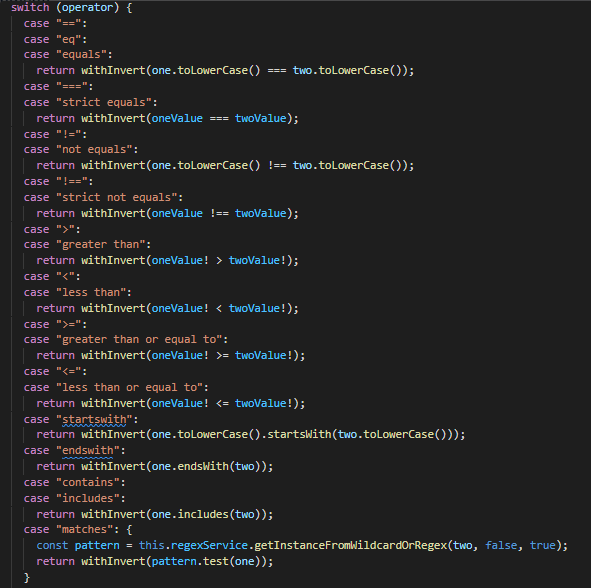Click the "equals" case string
The image size is (591, 588).
[81, 55]
